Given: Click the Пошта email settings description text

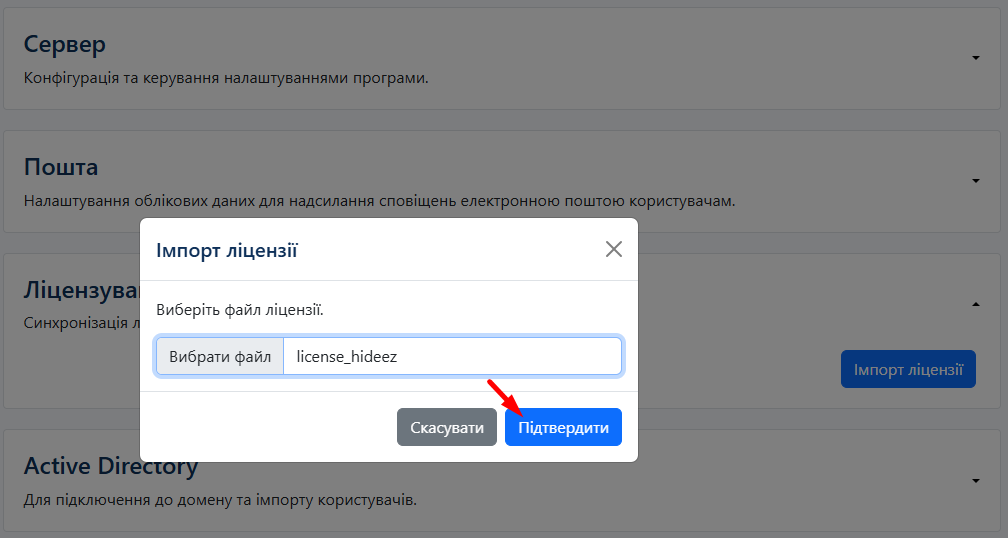Looking at the screenshot, I should [379, 200].
